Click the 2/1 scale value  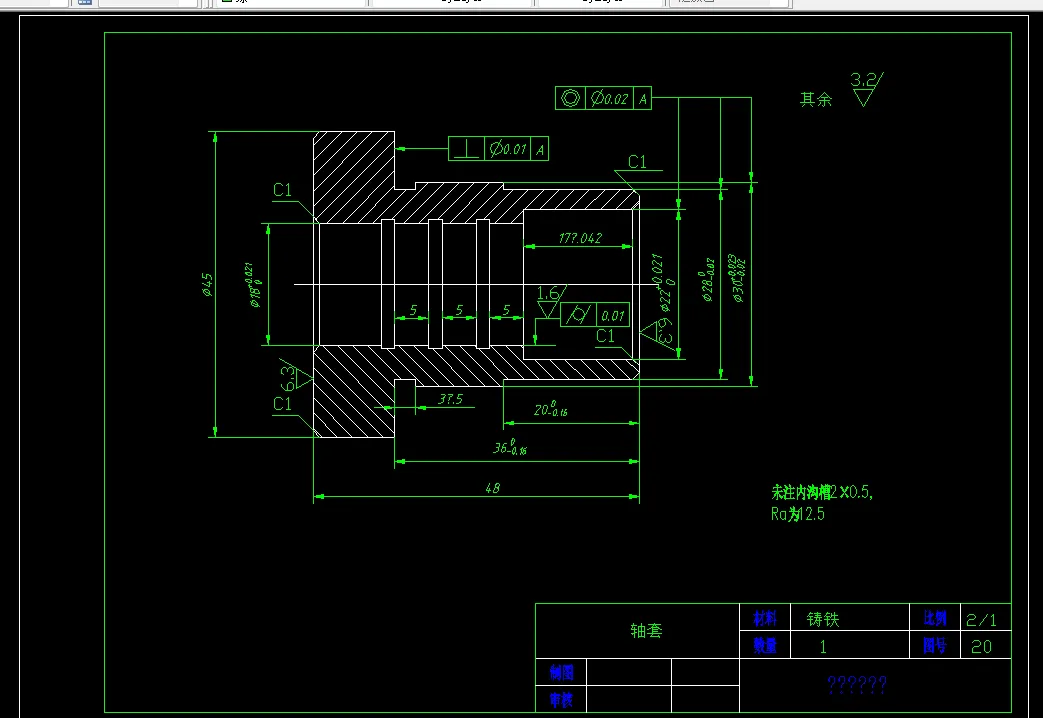(x=981, y=620)
